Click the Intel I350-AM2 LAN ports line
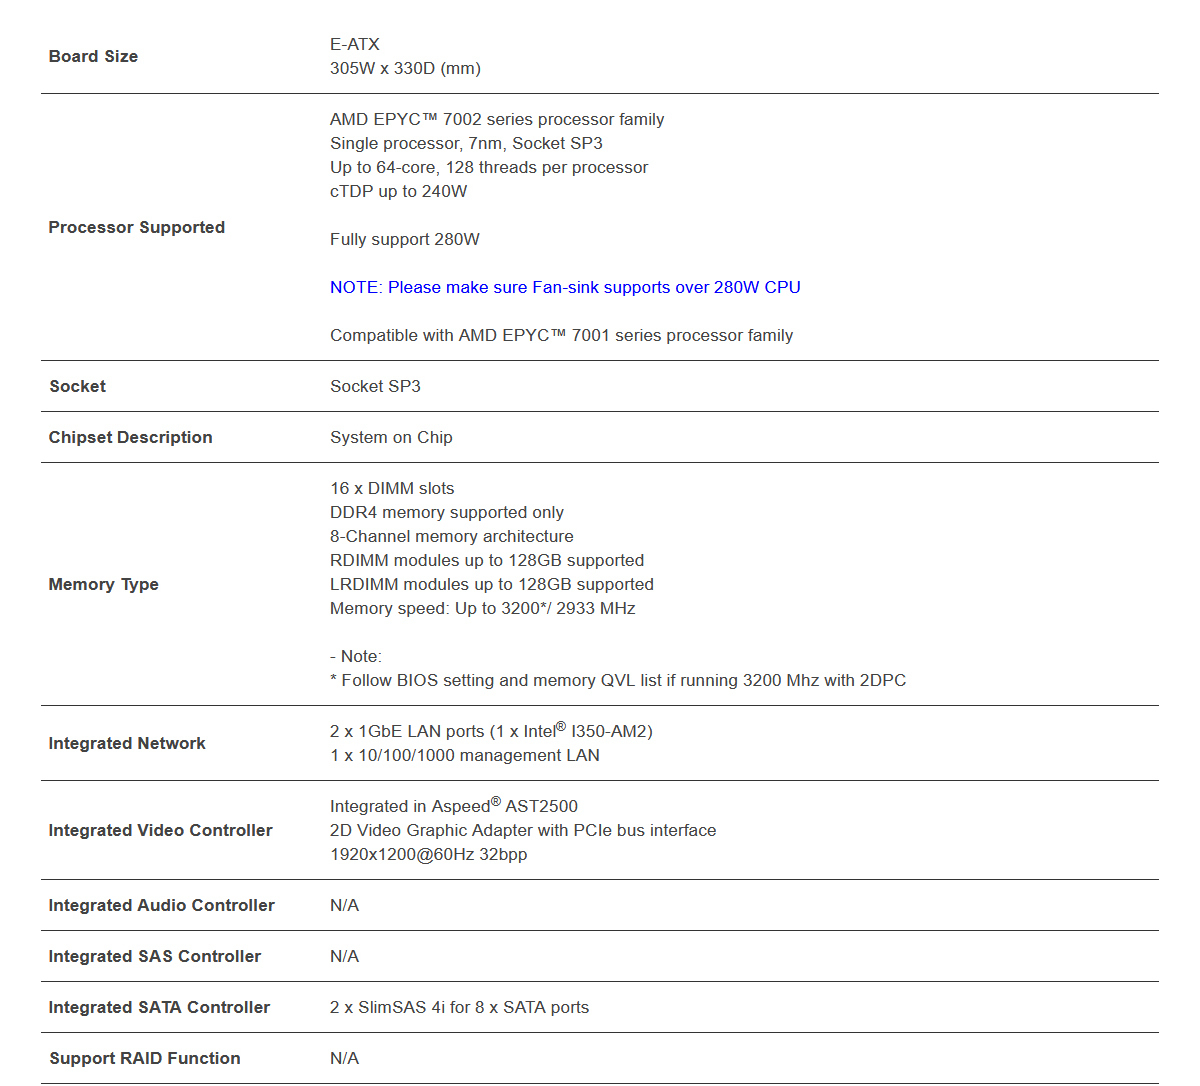The height and width of the screenshot is (1086, 1200). coord(491,732)
